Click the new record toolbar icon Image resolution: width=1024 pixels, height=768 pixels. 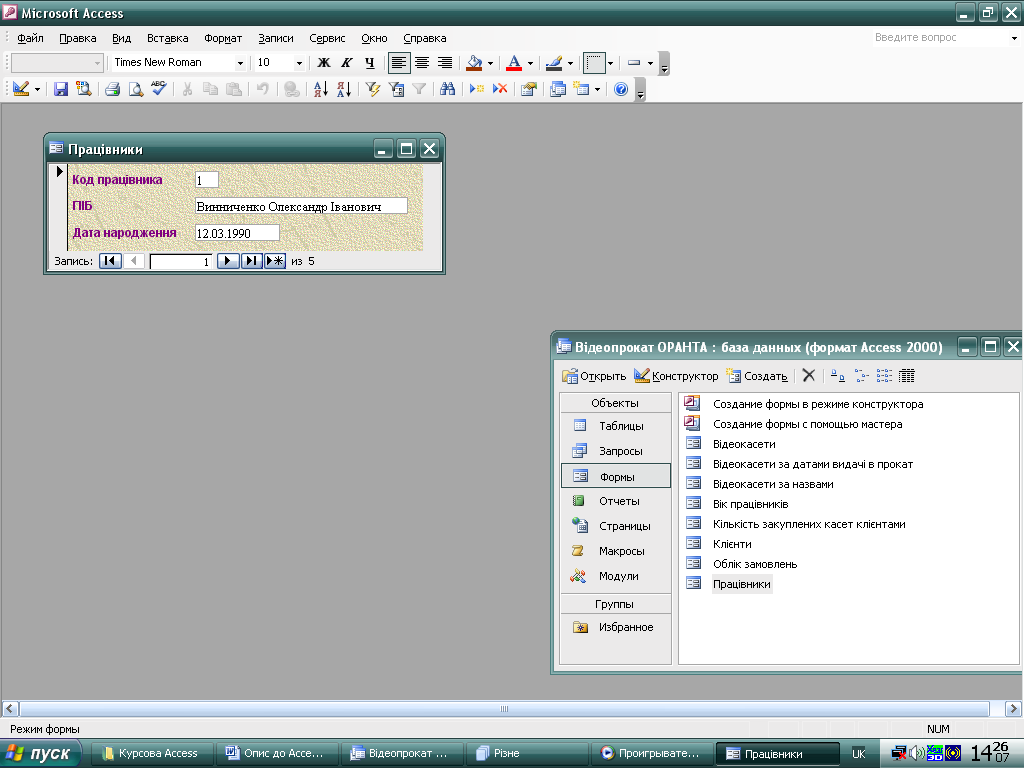477,89
